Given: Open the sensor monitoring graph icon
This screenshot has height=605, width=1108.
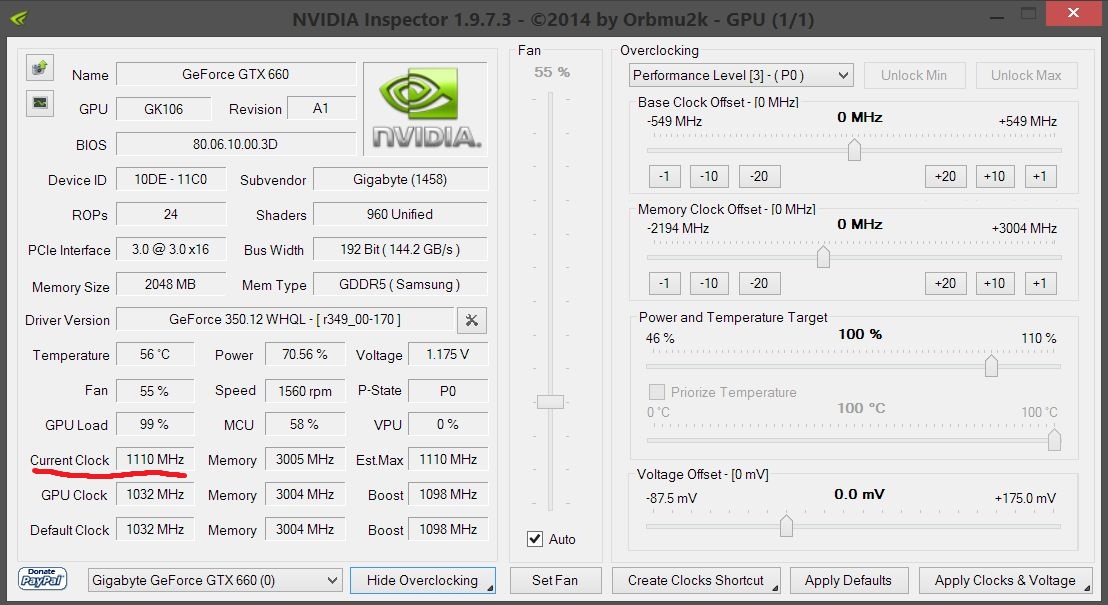Looking at the screenshot, I should tap(40, 103).
